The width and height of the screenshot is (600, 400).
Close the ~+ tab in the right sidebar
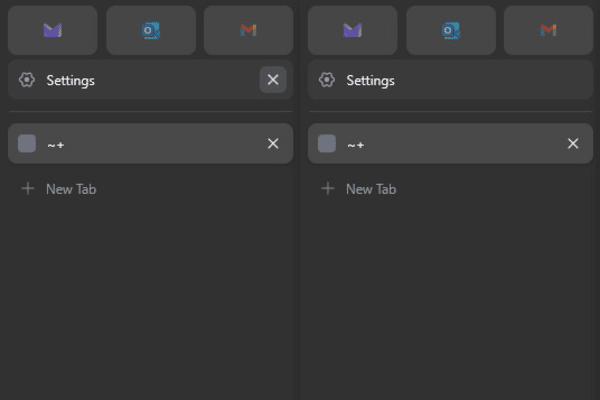573,144
